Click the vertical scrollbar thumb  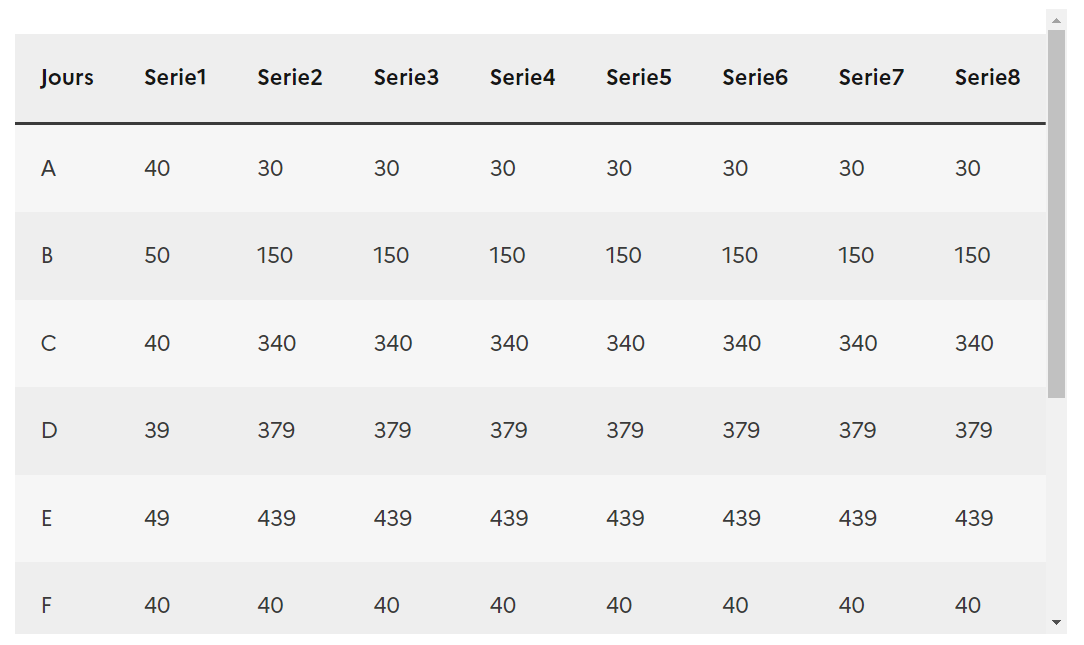click(1056, 214)
